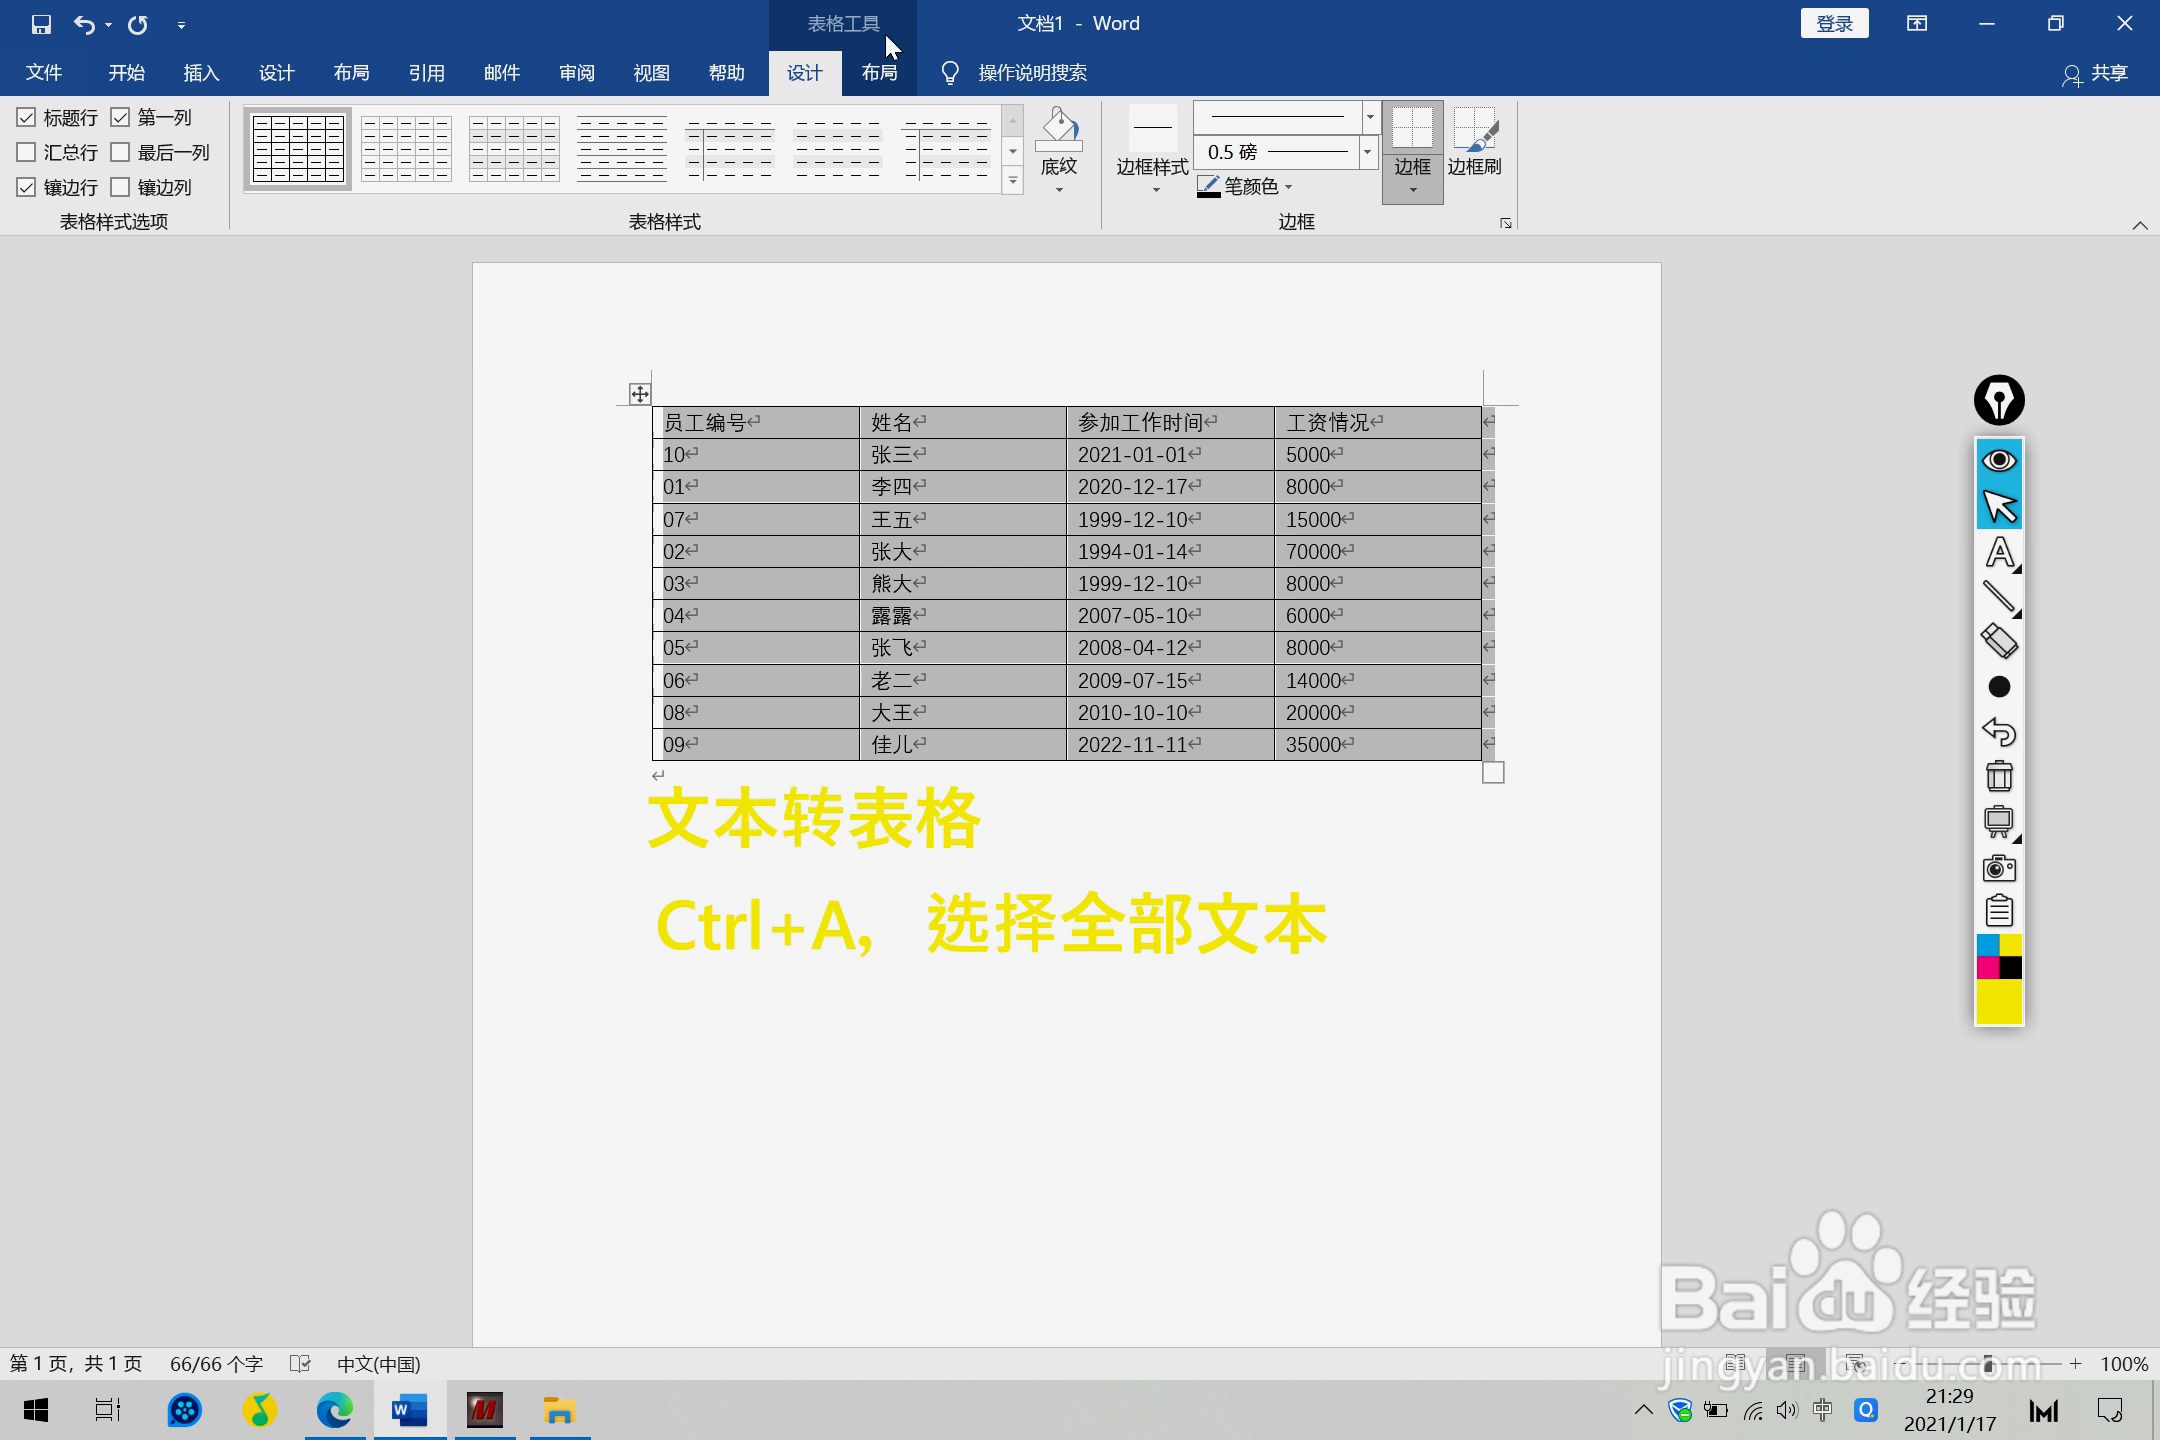Select the trash delete icon in the sidebar
The image size is (2160, 1440).
(x=1998, y=775)
